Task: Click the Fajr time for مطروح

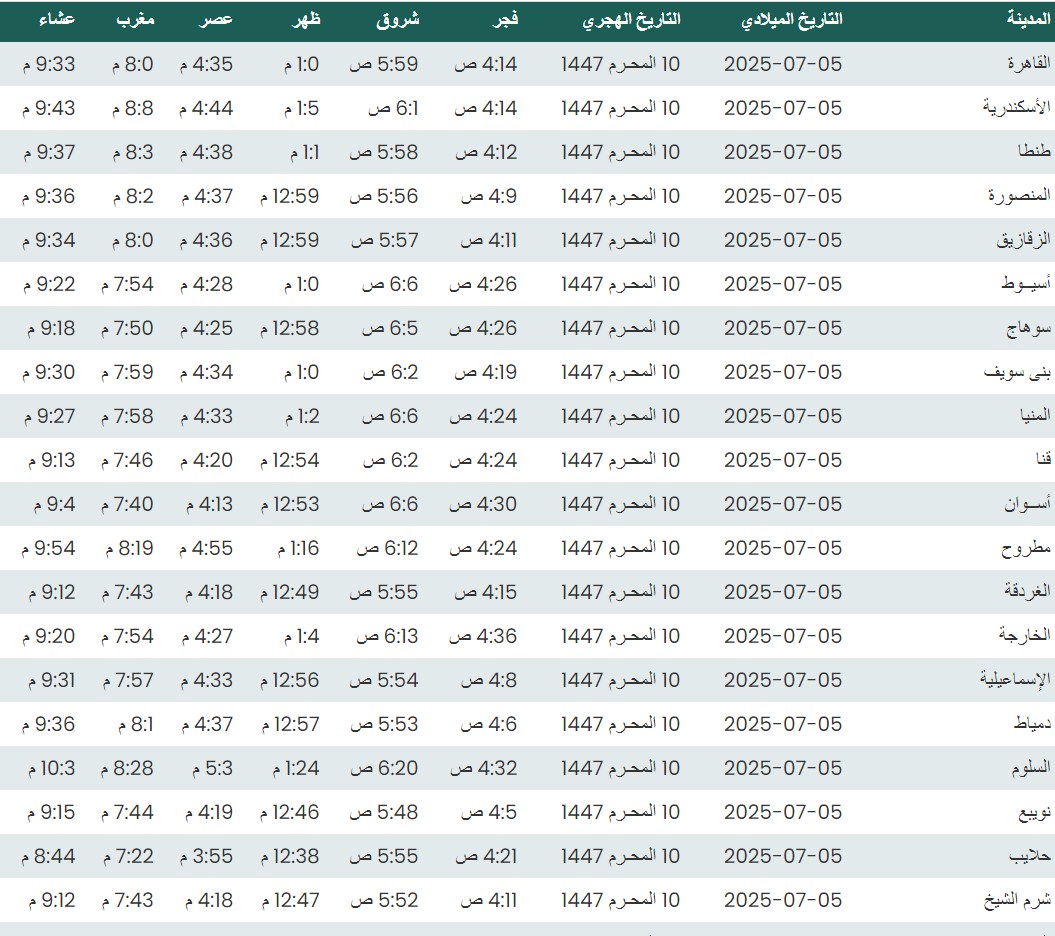Action: click(484, 548)
